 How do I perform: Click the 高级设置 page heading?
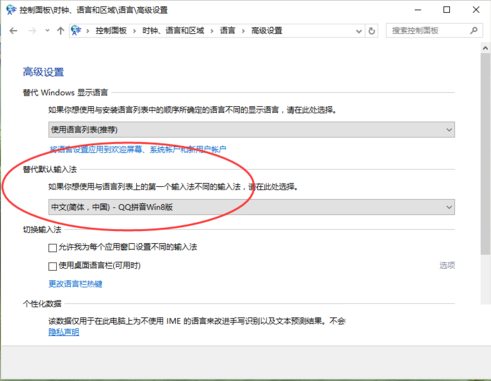tap(43, 72)
